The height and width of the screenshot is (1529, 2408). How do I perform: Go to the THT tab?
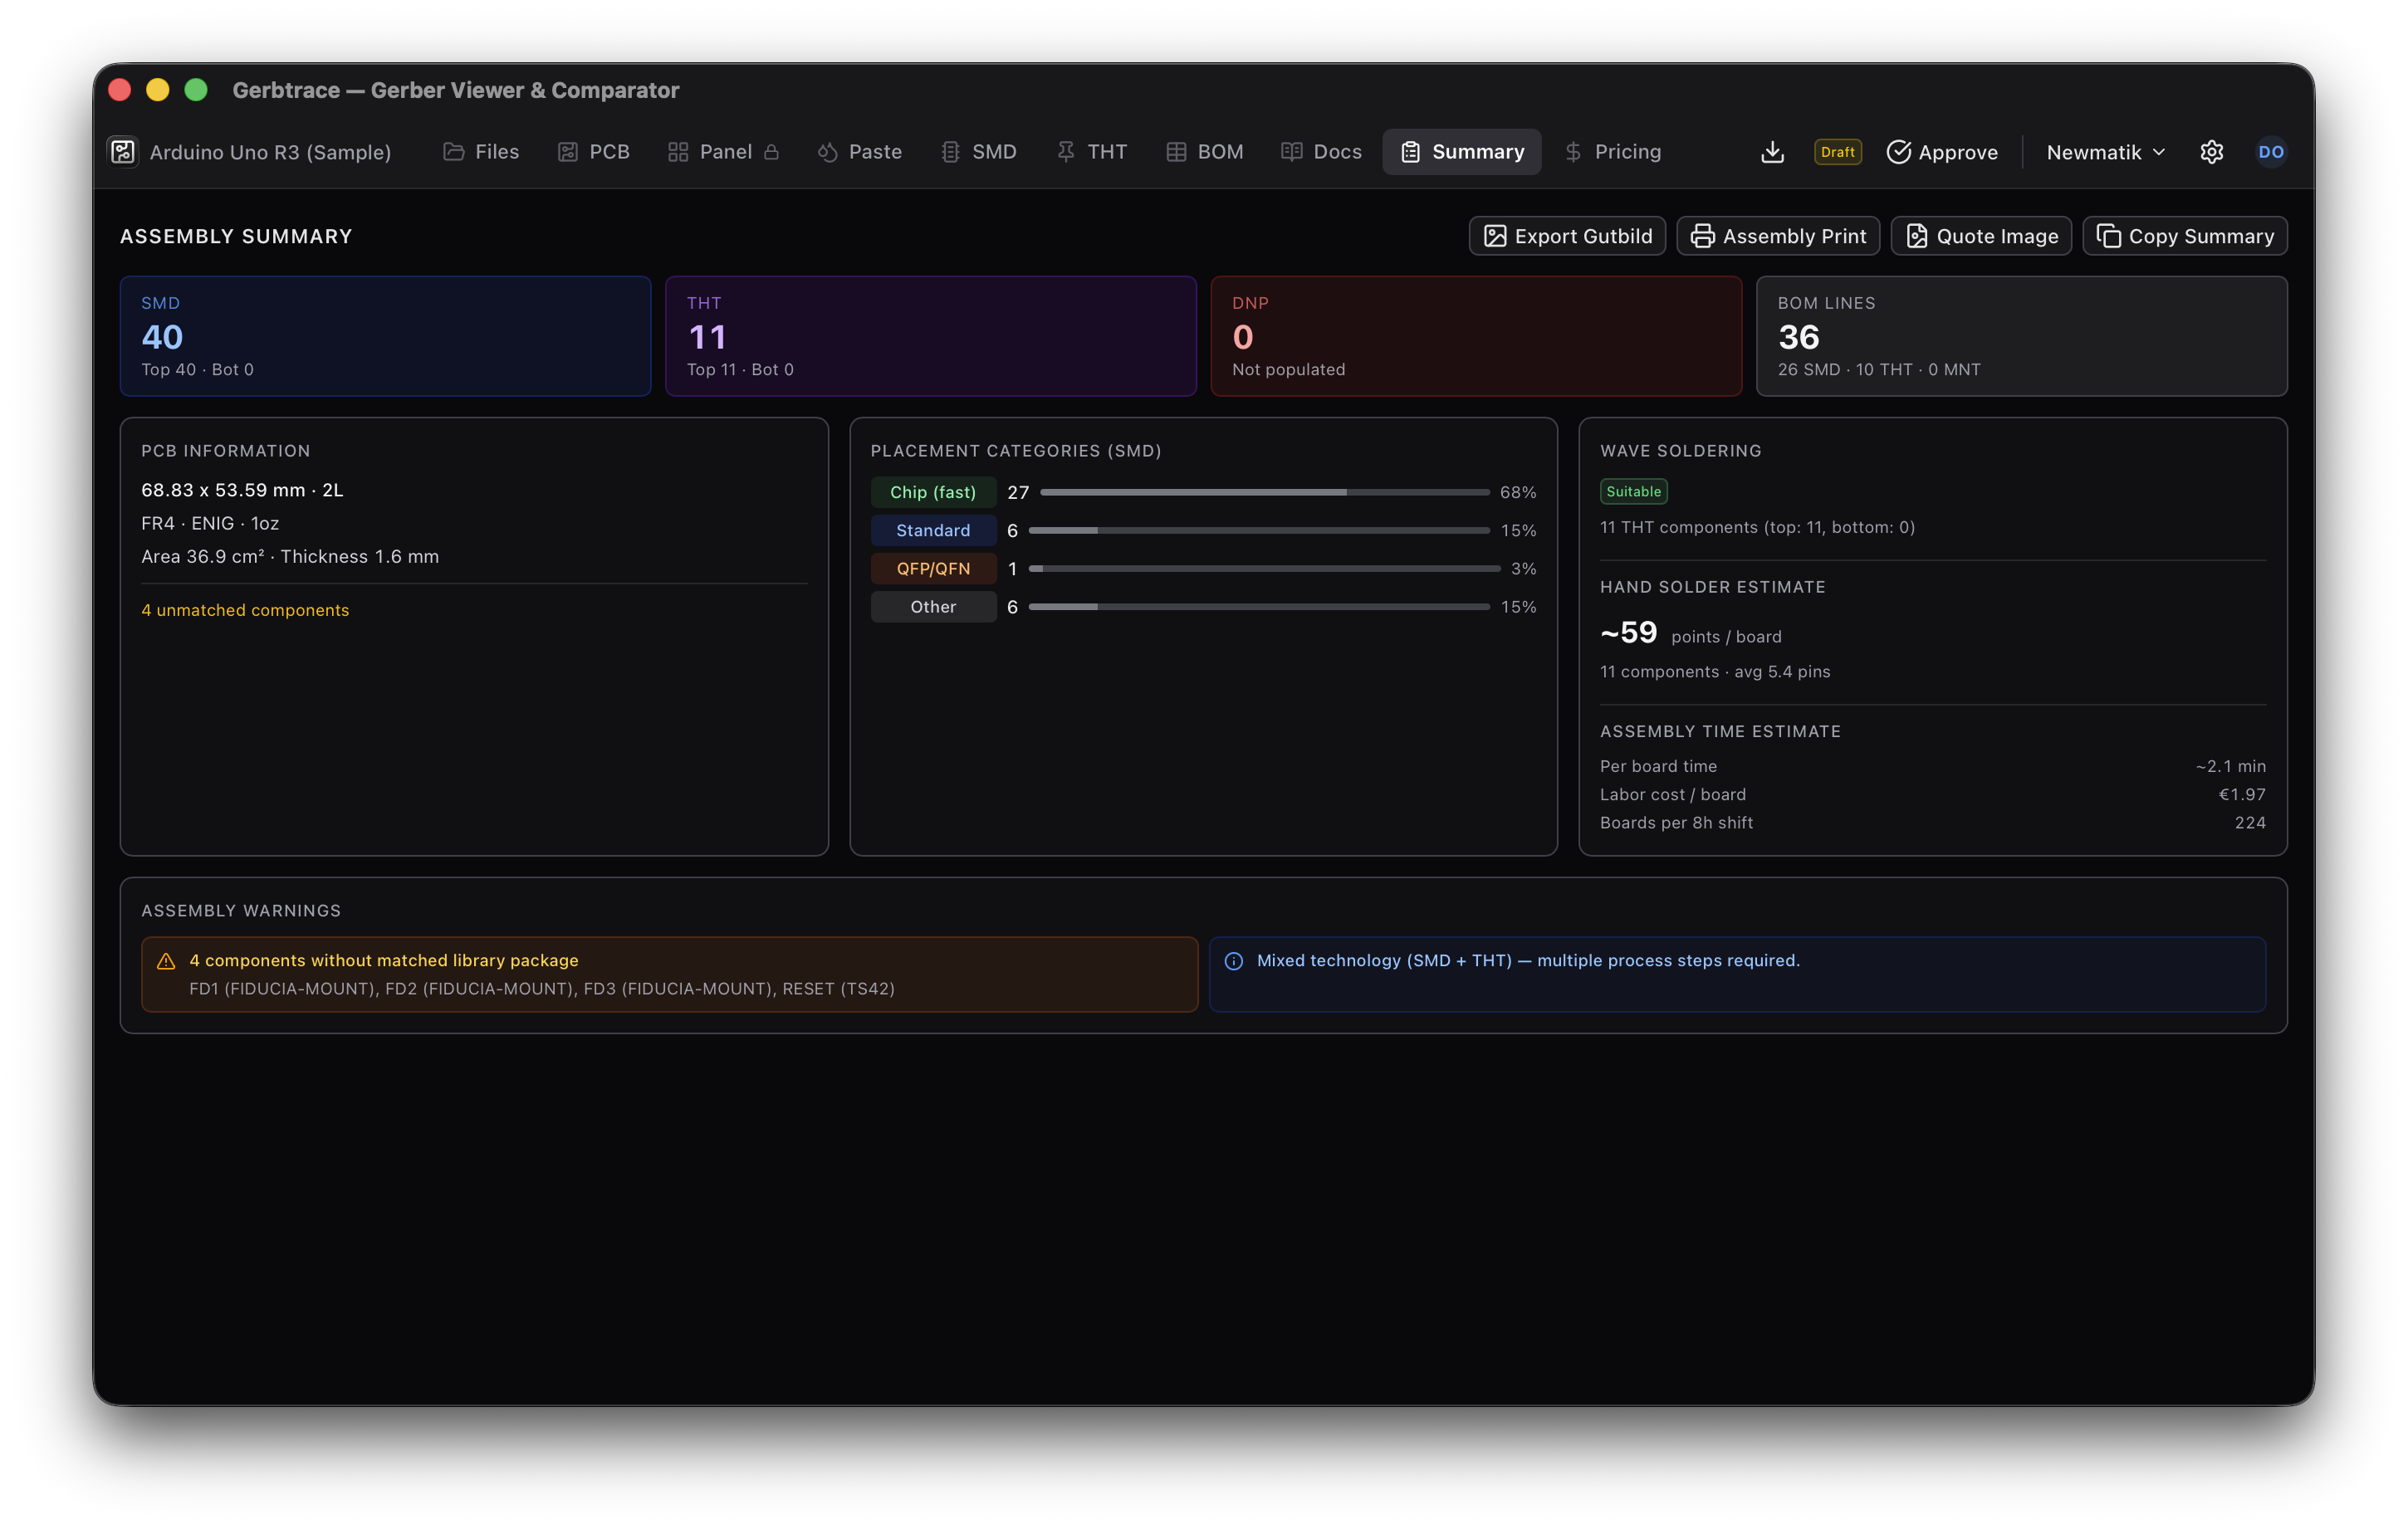point(1091,152)
